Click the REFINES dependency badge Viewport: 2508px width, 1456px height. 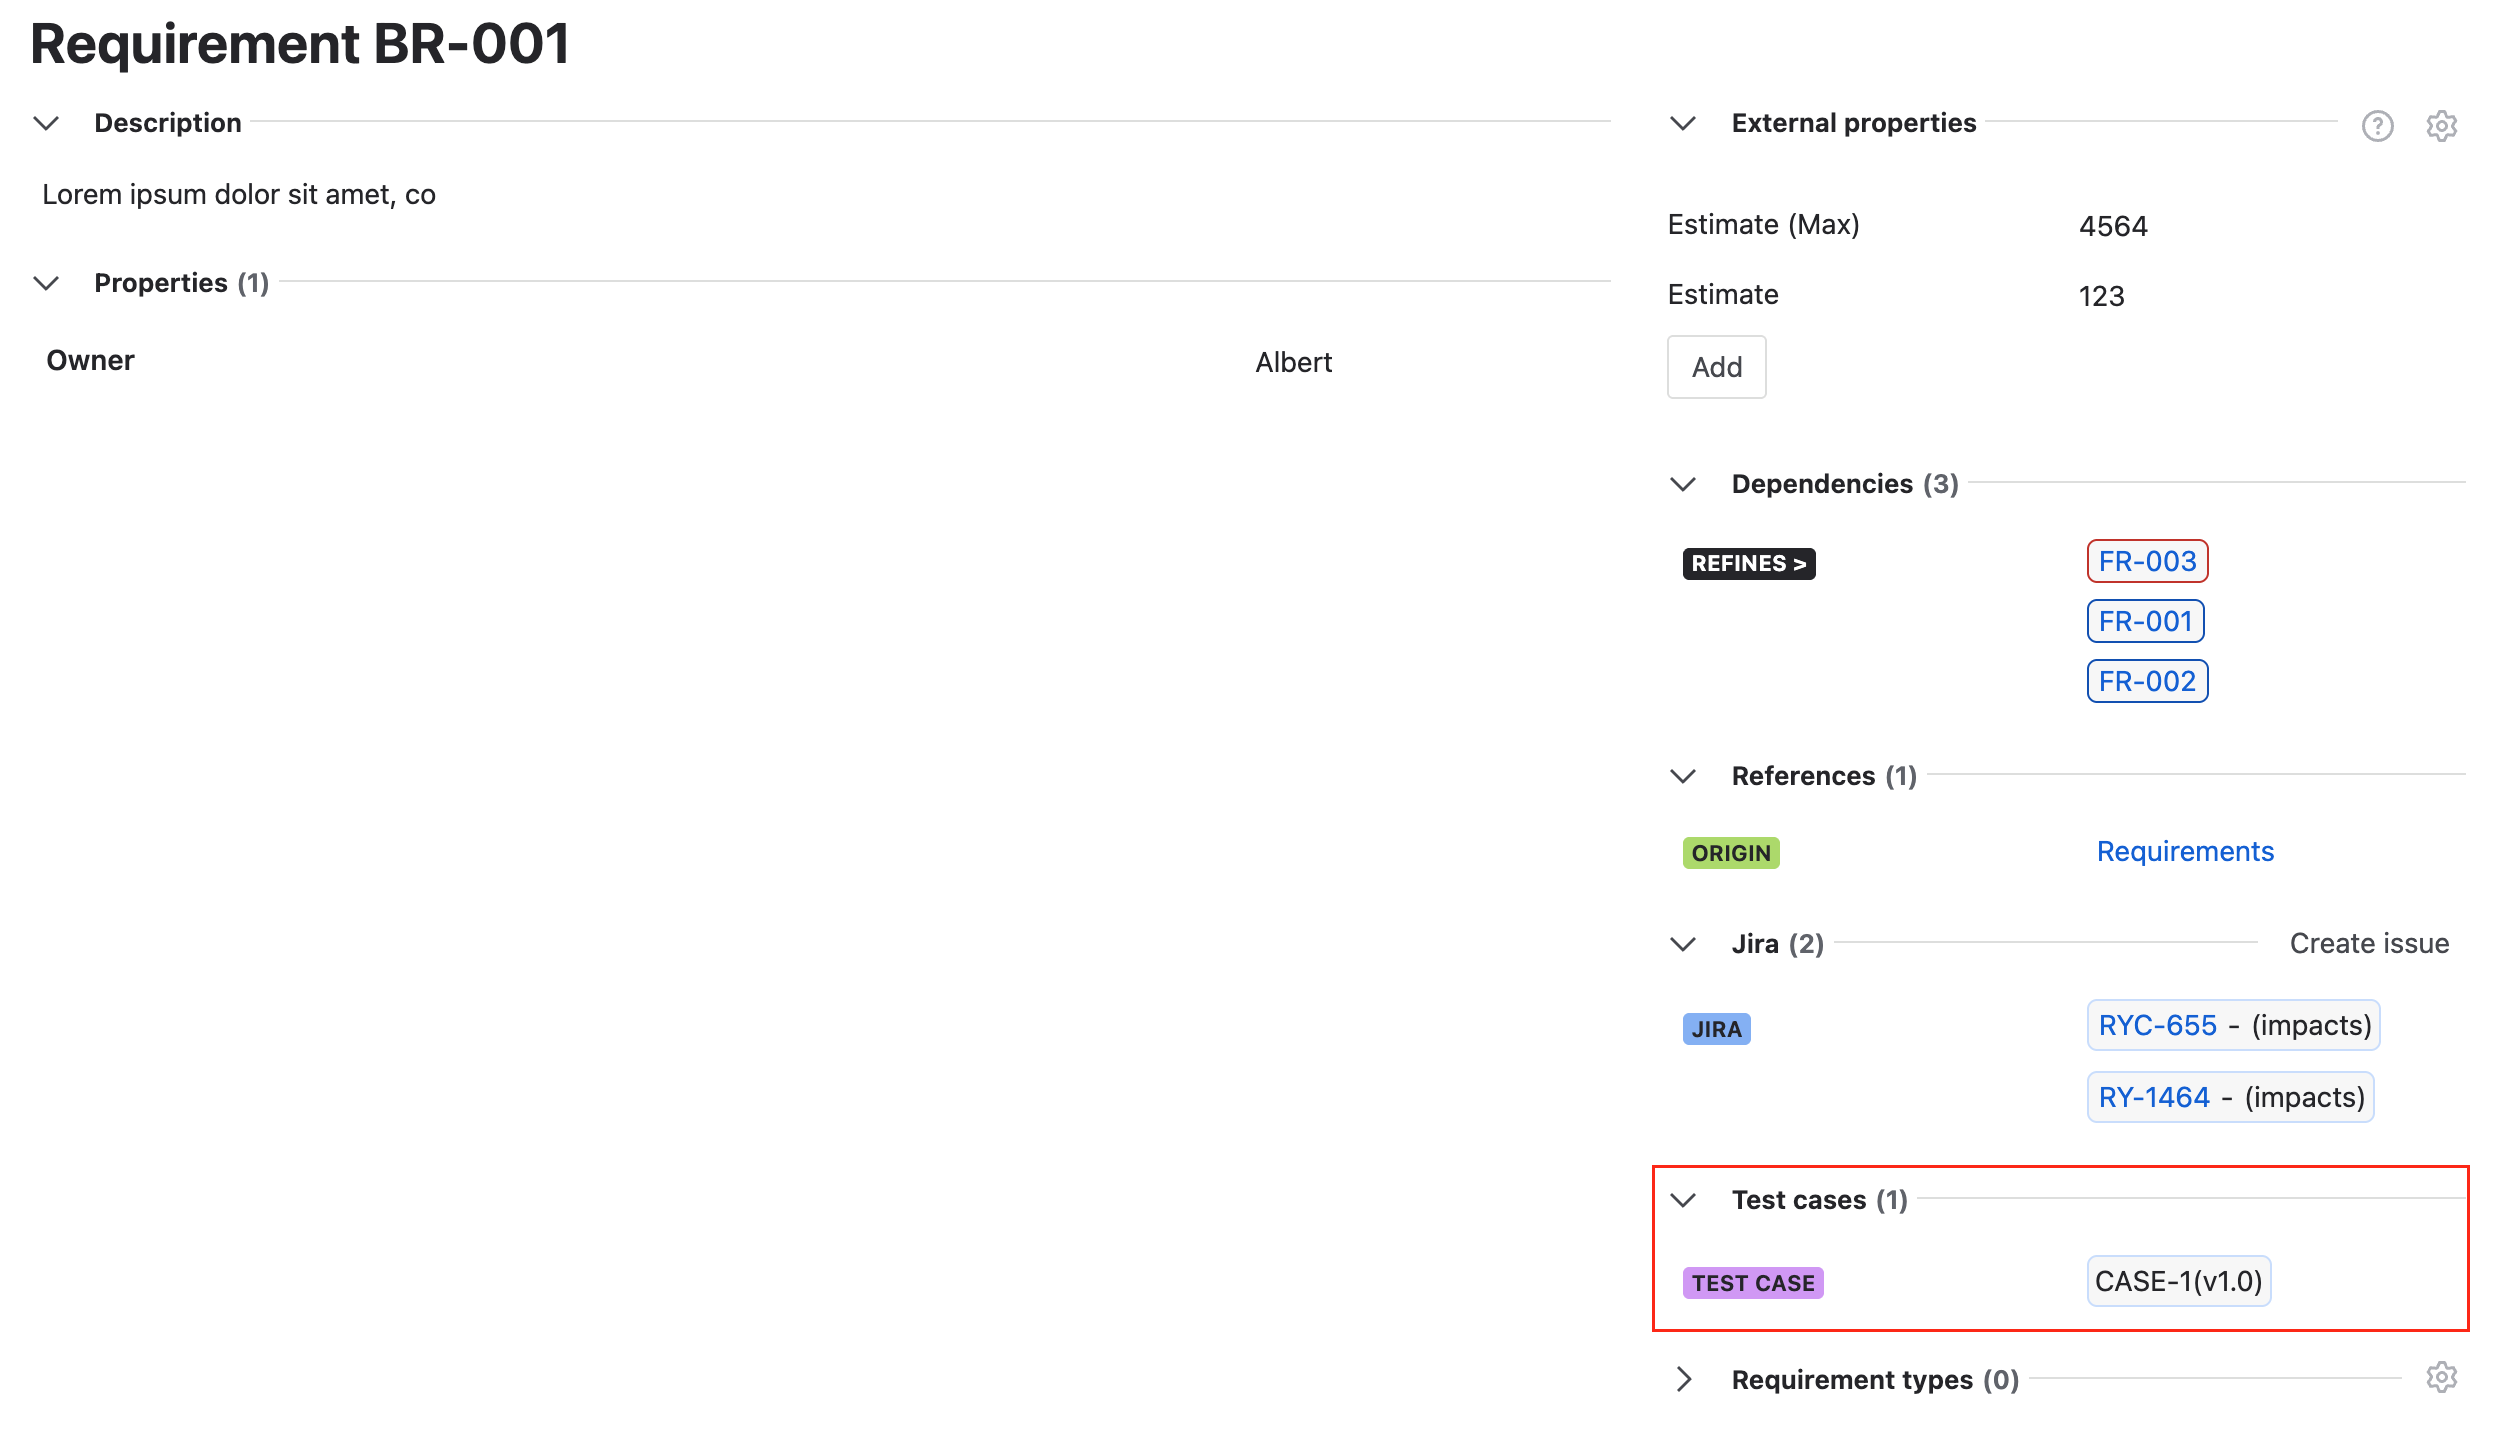(x=1748, y=563)
